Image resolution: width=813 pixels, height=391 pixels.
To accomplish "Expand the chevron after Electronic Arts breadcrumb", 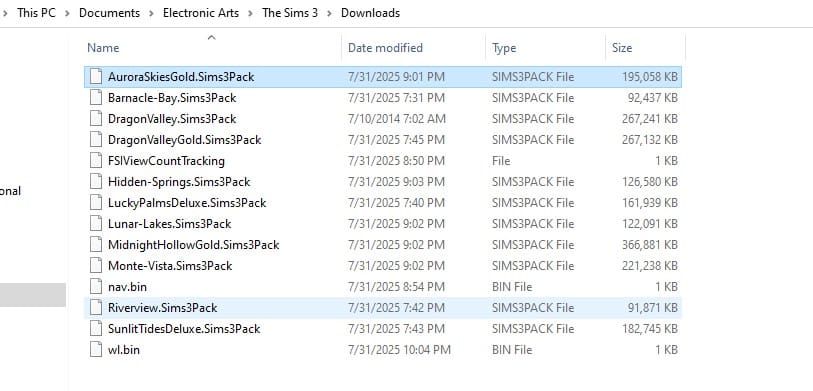I will click(x=250, y=13).
